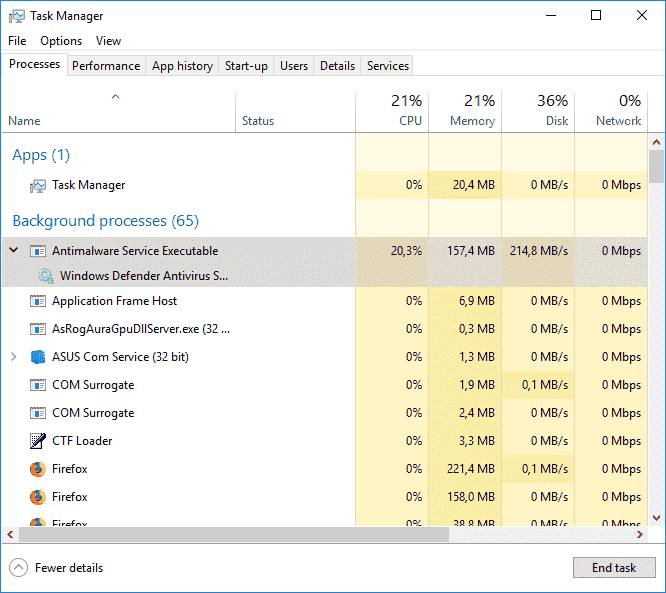
Task: Switch to the Services tab
Action: coord(388,66)
